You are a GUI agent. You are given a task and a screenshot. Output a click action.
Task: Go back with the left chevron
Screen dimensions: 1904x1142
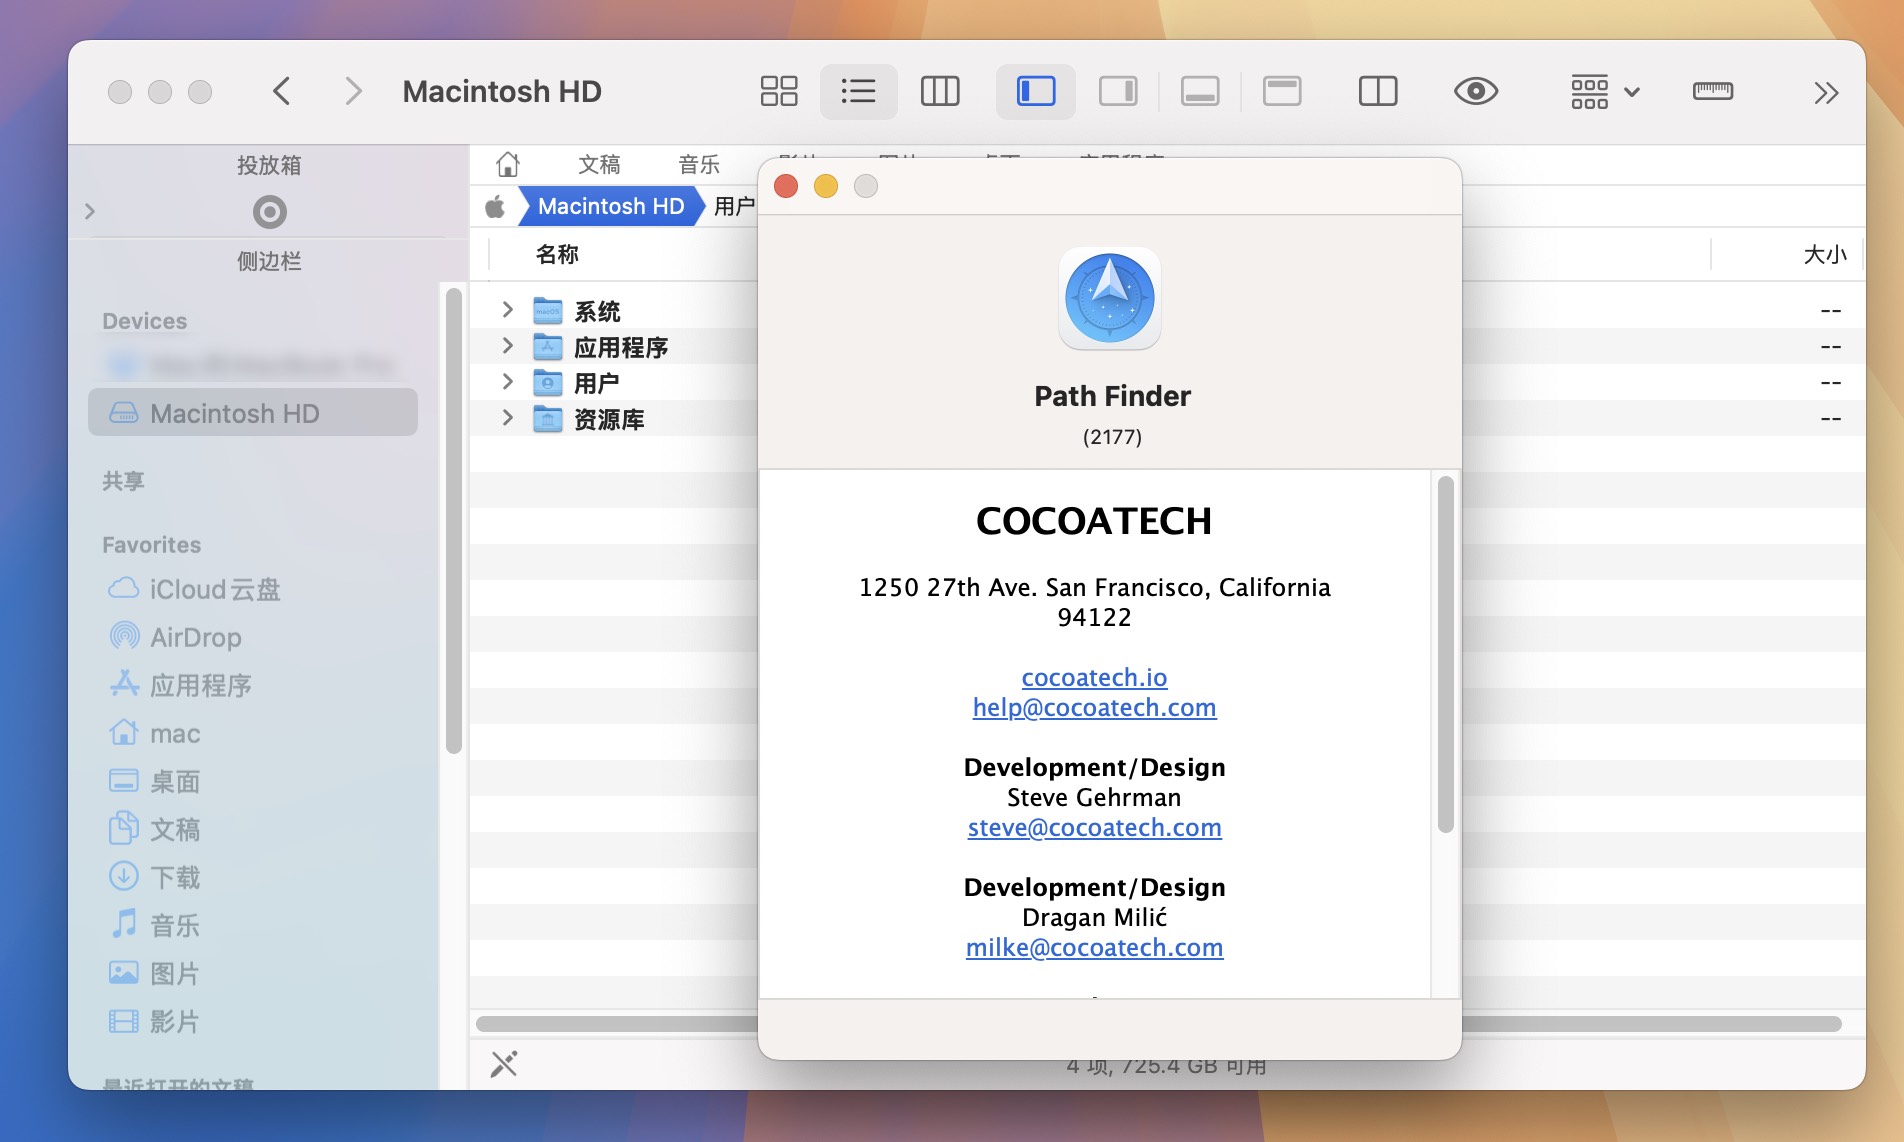(282, 92)
